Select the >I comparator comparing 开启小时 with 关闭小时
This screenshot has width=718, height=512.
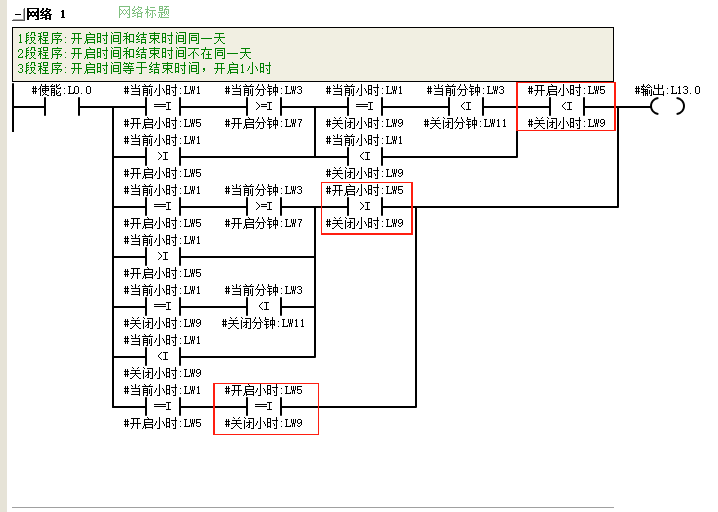point(364,207)
